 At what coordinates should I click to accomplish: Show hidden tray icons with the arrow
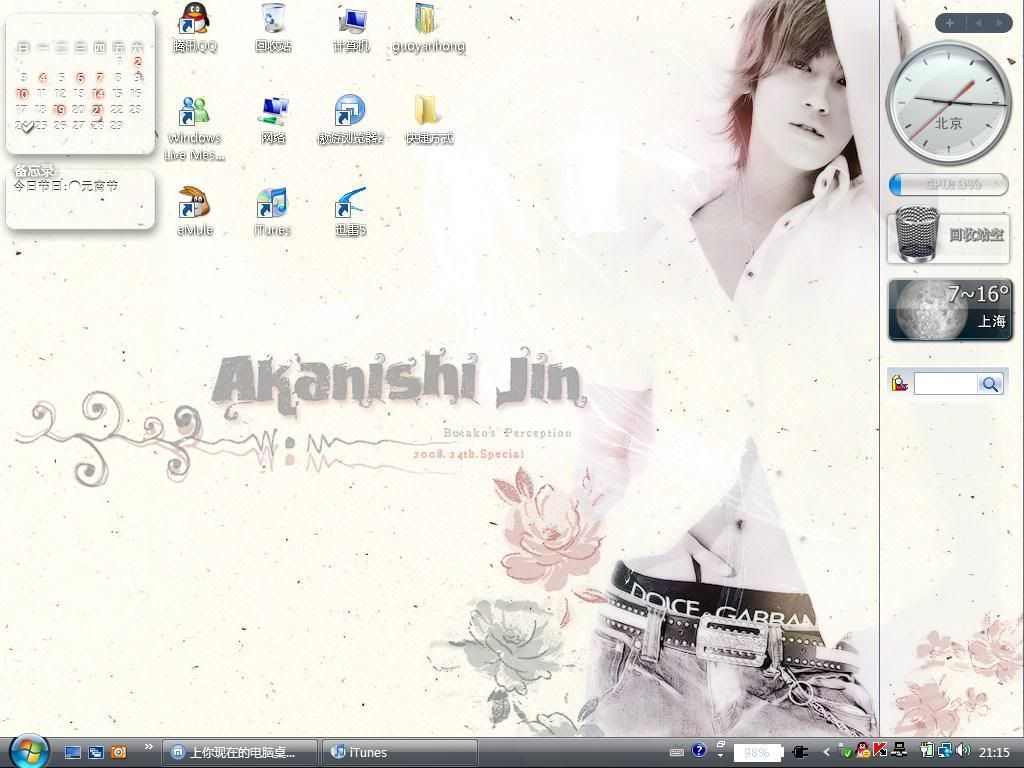(826, 752)
